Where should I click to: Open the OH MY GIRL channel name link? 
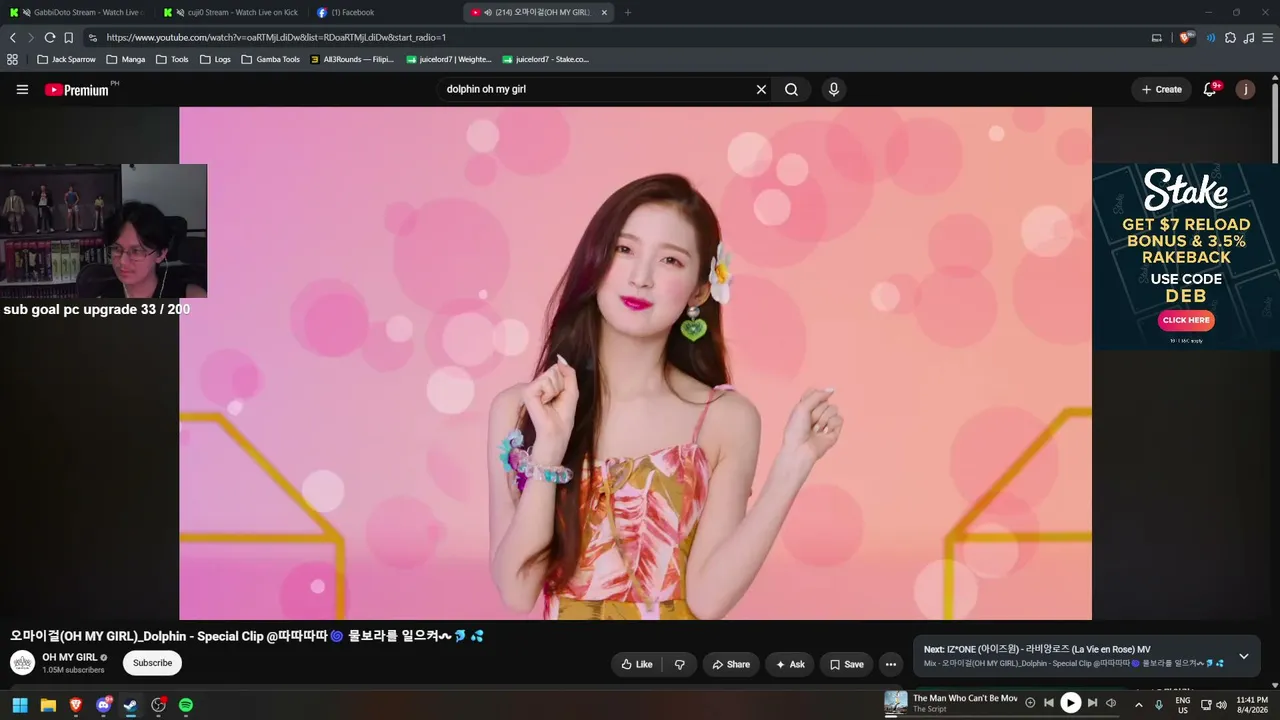70,657
